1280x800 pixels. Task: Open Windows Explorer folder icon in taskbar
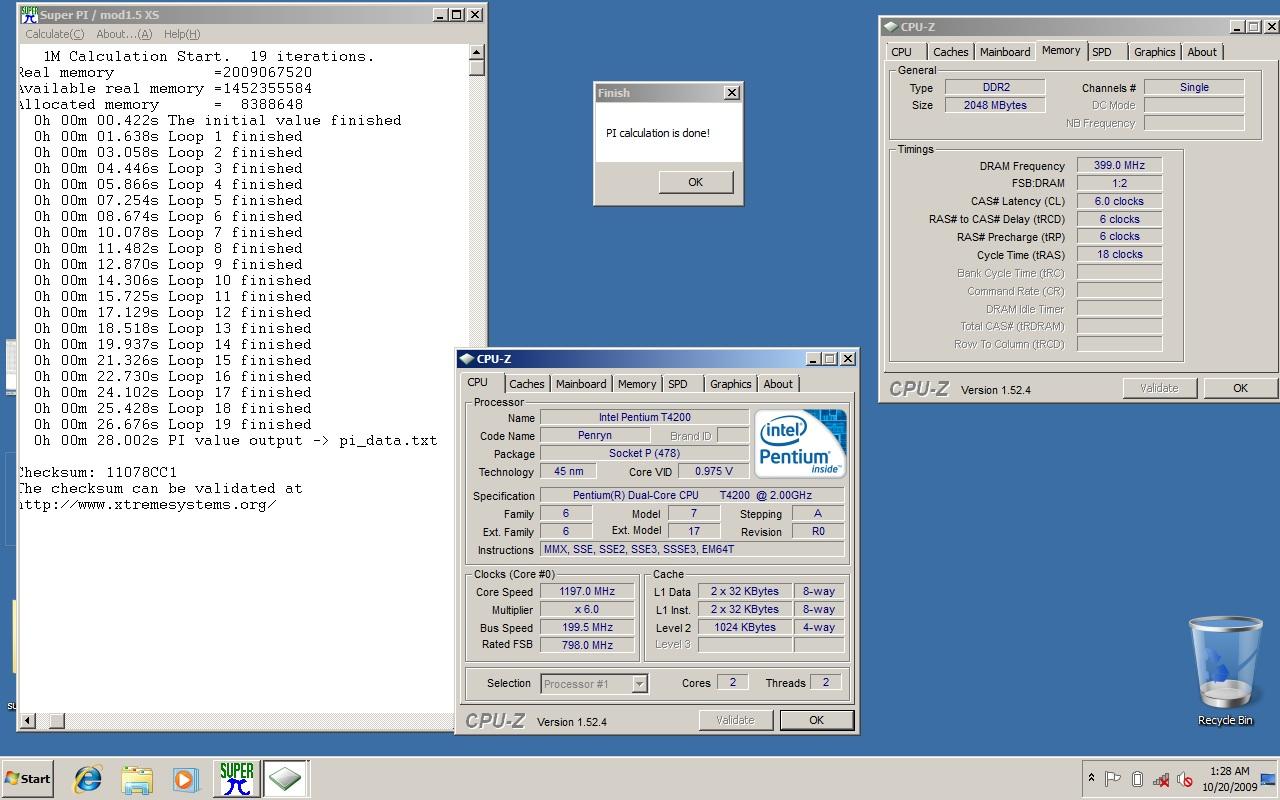pyautogui.click(x=137, y=779)
